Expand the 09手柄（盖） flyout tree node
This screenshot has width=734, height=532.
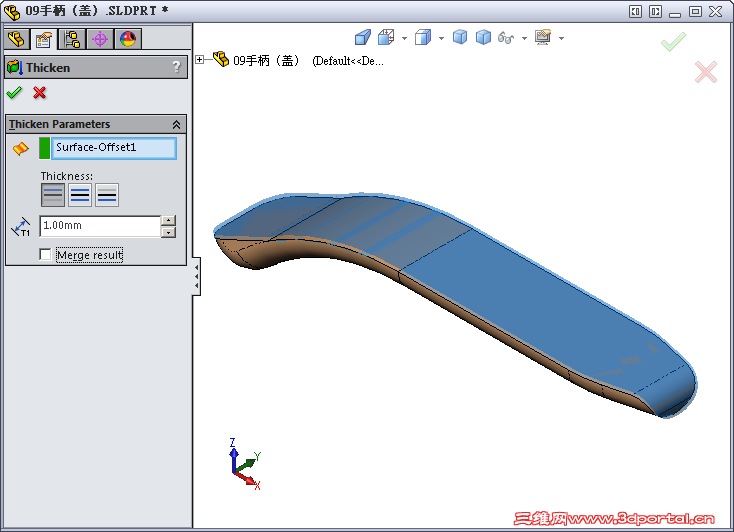(x=200, y=59)
